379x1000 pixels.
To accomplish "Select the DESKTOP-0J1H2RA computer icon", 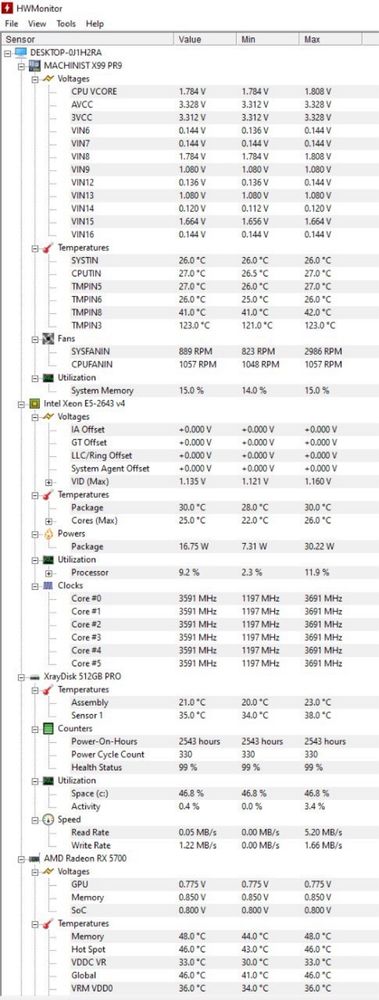I will pos(20,52).
